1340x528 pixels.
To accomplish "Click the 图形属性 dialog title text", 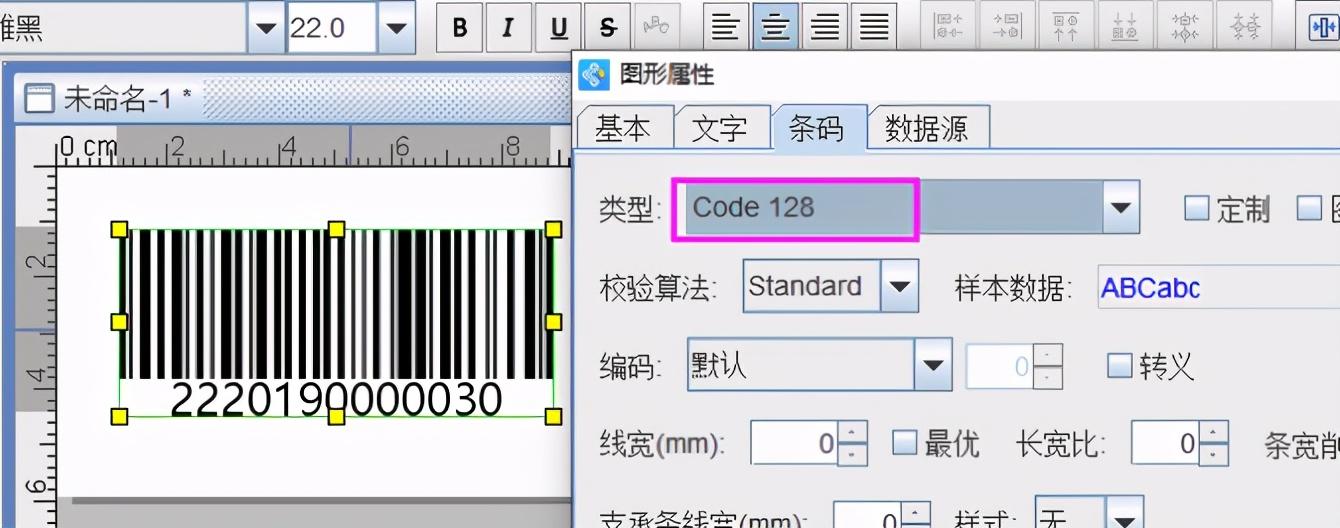I will (667, 75).
